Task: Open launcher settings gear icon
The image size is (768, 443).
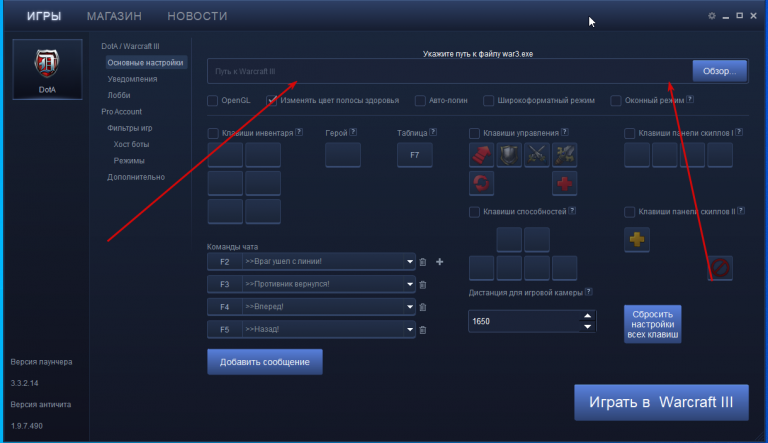Action: (x=712, y=16)
